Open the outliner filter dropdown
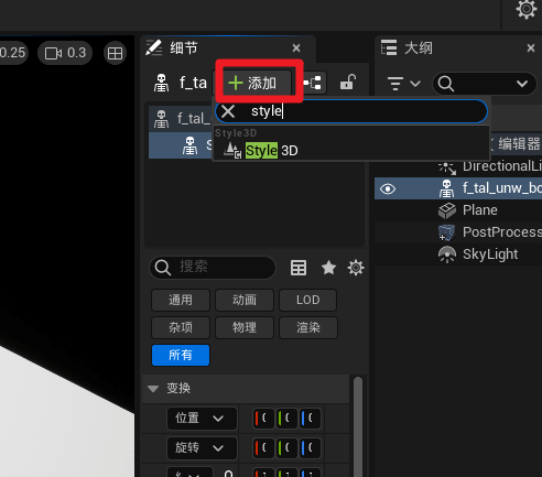The image size is (542, 477). coord(403,84)
